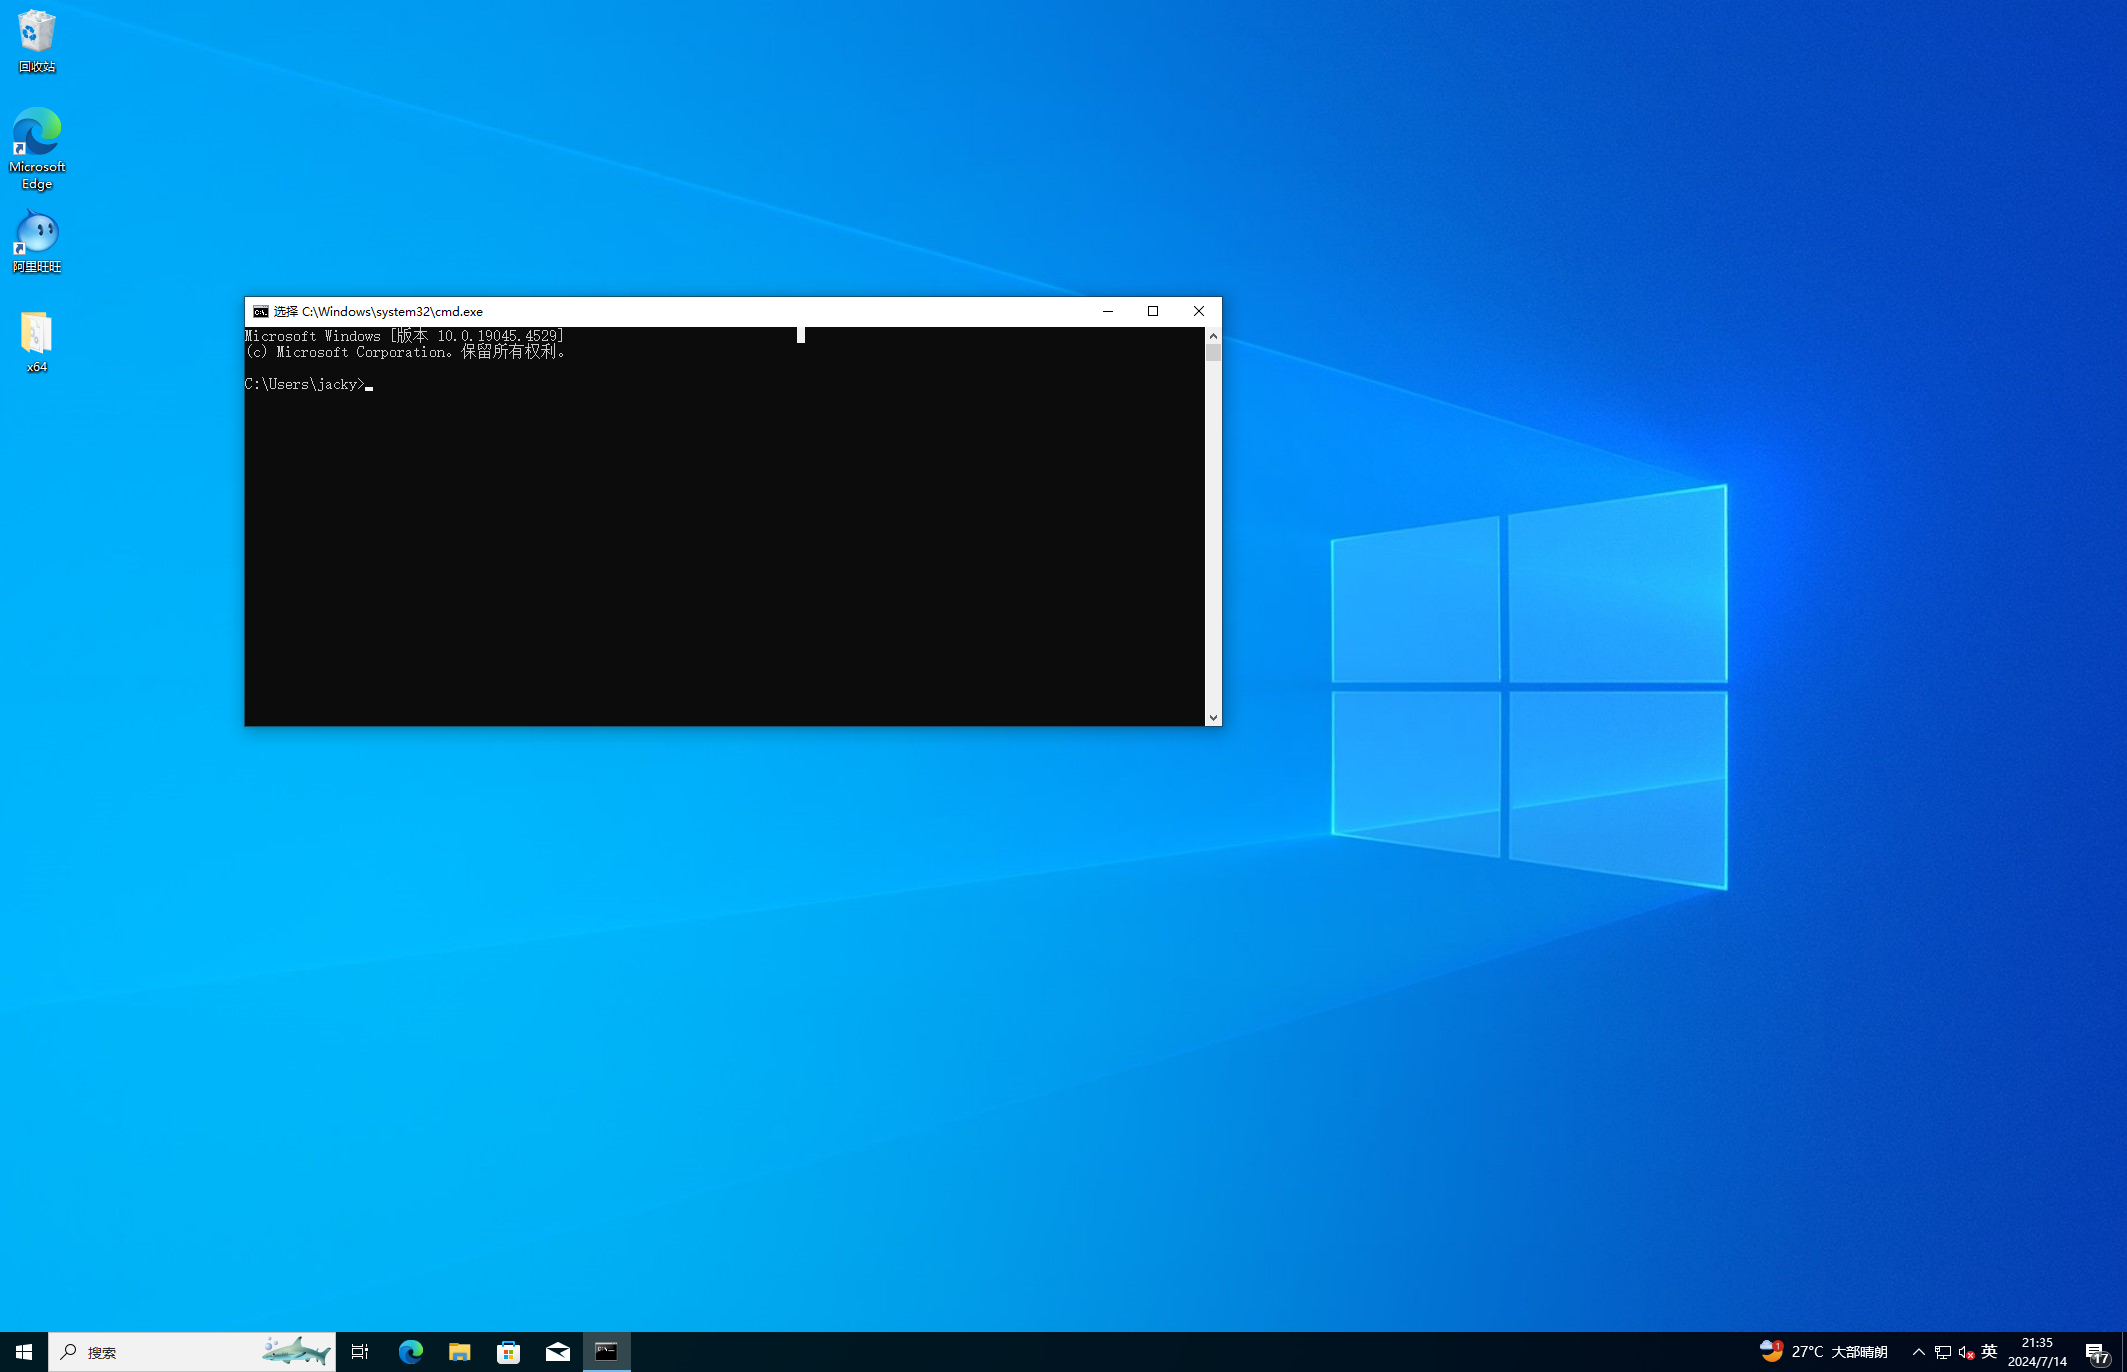Open the 27°C weather widget
Screen dimensions: 2127x1372
click(1823, 1352)
